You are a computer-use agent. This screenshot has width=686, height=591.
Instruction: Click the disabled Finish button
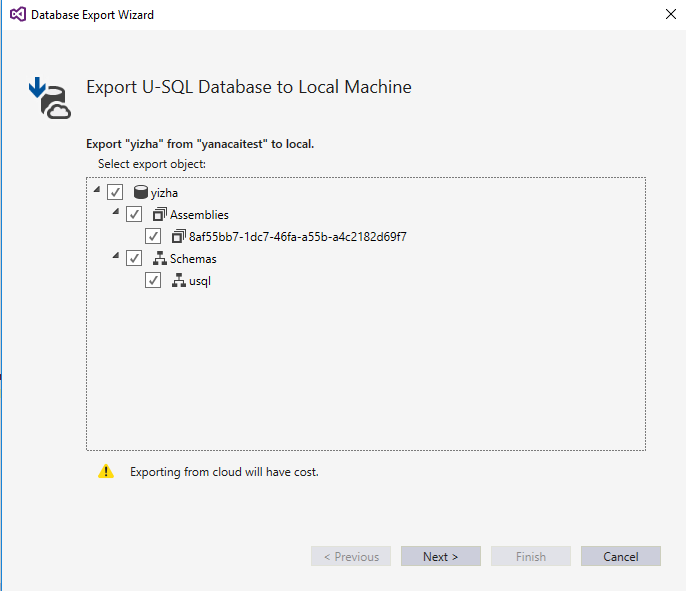[x=531, y=556]
